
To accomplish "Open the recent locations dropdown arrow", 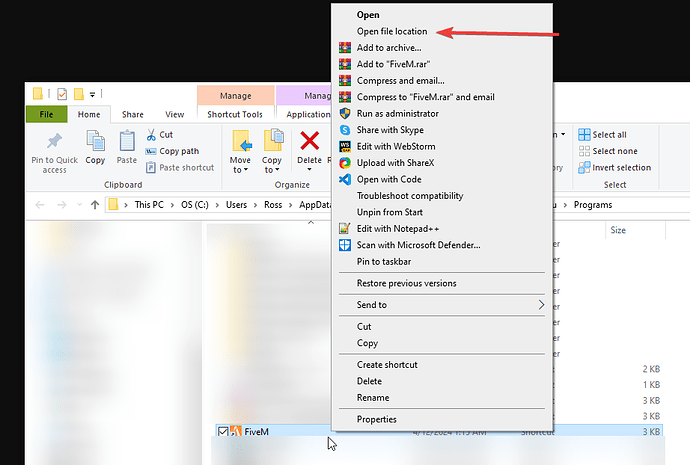I will (x=80, y=205).
